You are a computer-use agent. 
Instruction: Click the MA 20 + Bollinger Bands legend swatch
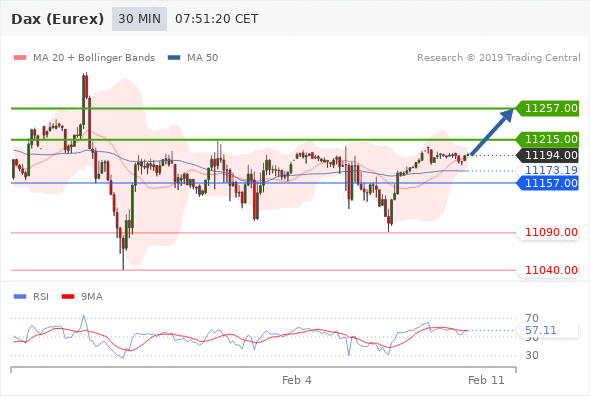tap(20, 58)
